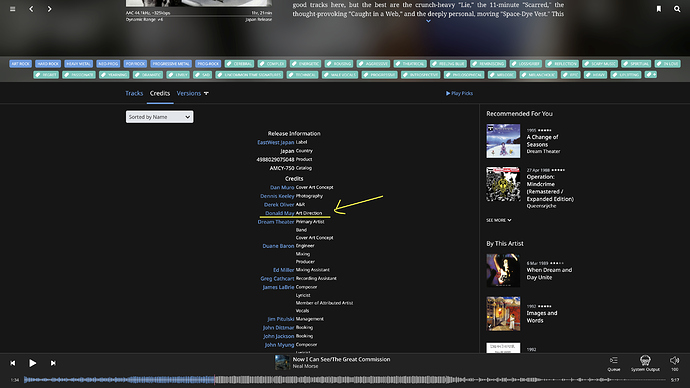Go back with the left arrow

point(31,9)
